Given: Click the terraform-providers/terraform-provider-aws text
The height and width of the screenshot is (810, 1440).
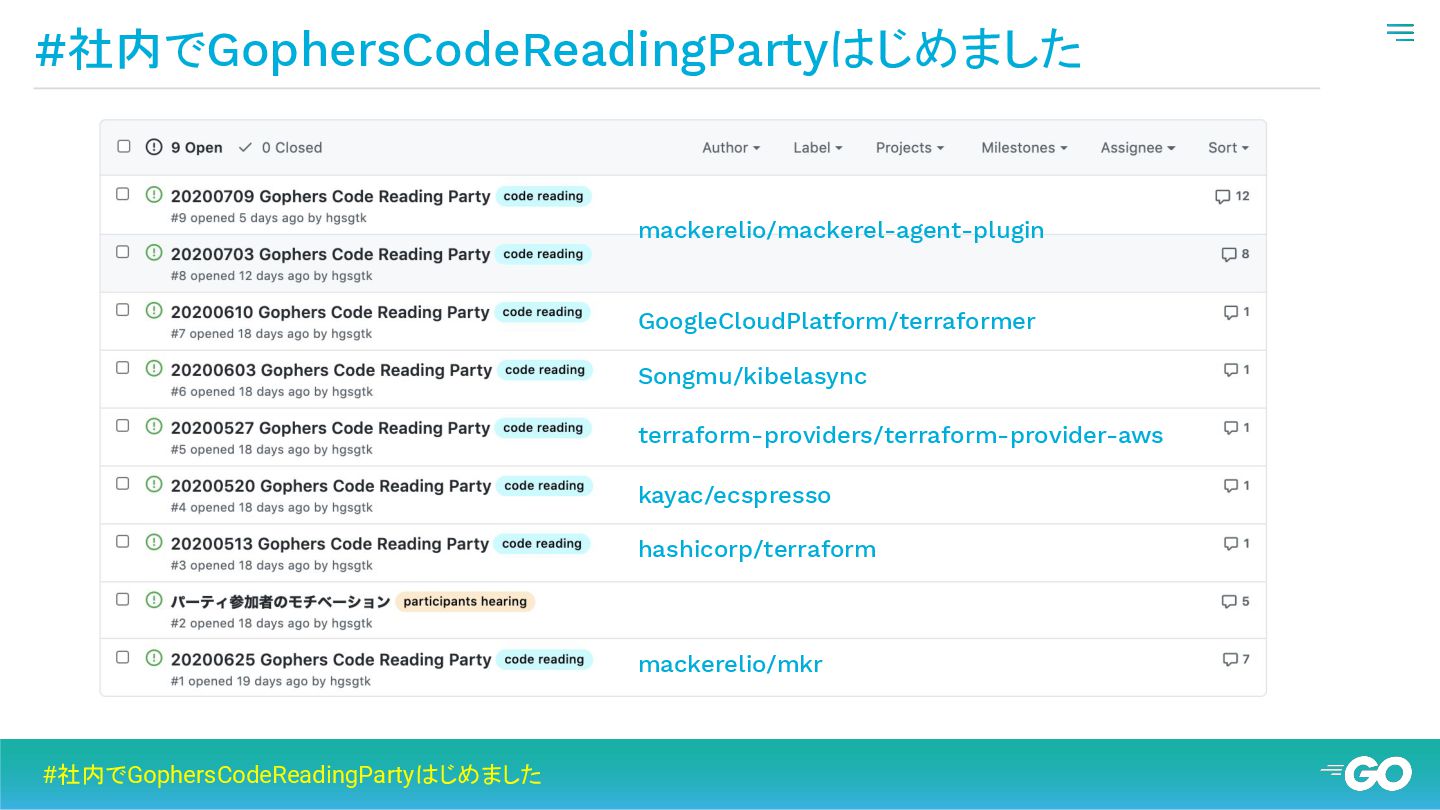Looking at the screenshot, I should click(x=901, y=436).
